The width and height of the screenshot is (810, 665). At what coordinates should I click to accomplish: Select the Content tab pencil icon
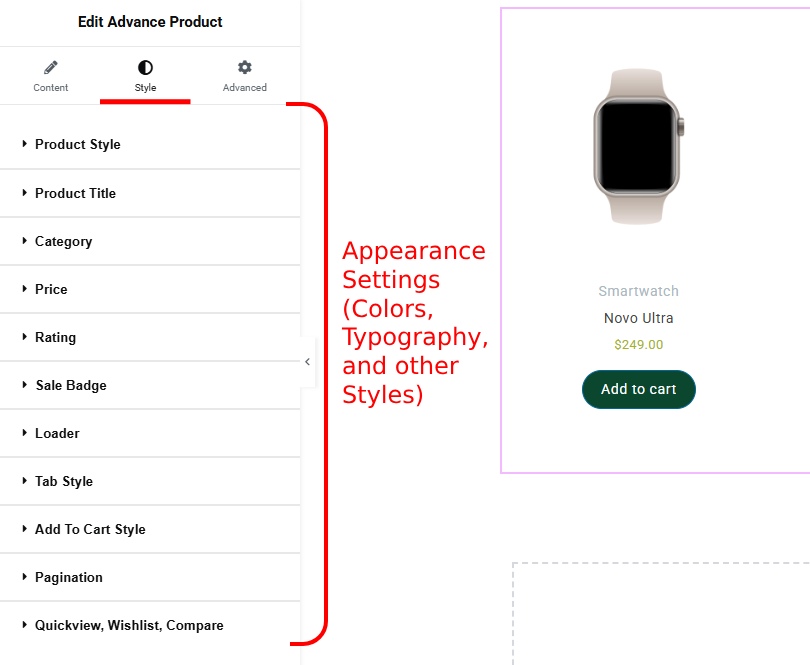[50, 68]
